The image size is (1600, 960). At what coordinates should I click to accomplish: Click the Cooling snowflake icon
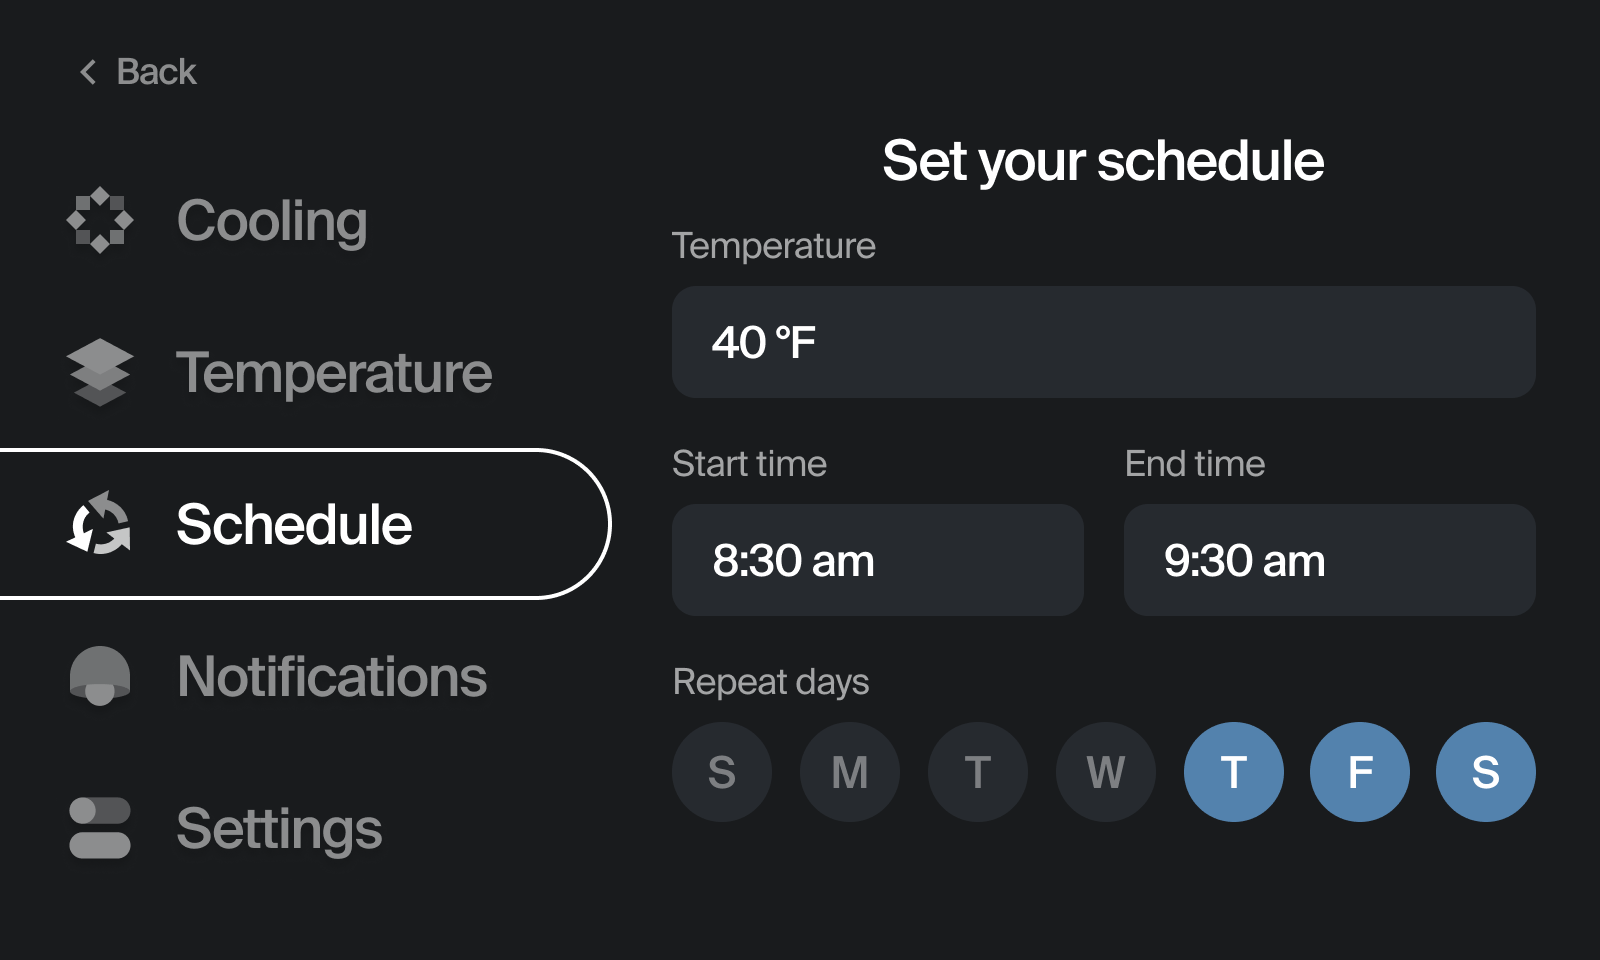(100, 220)
